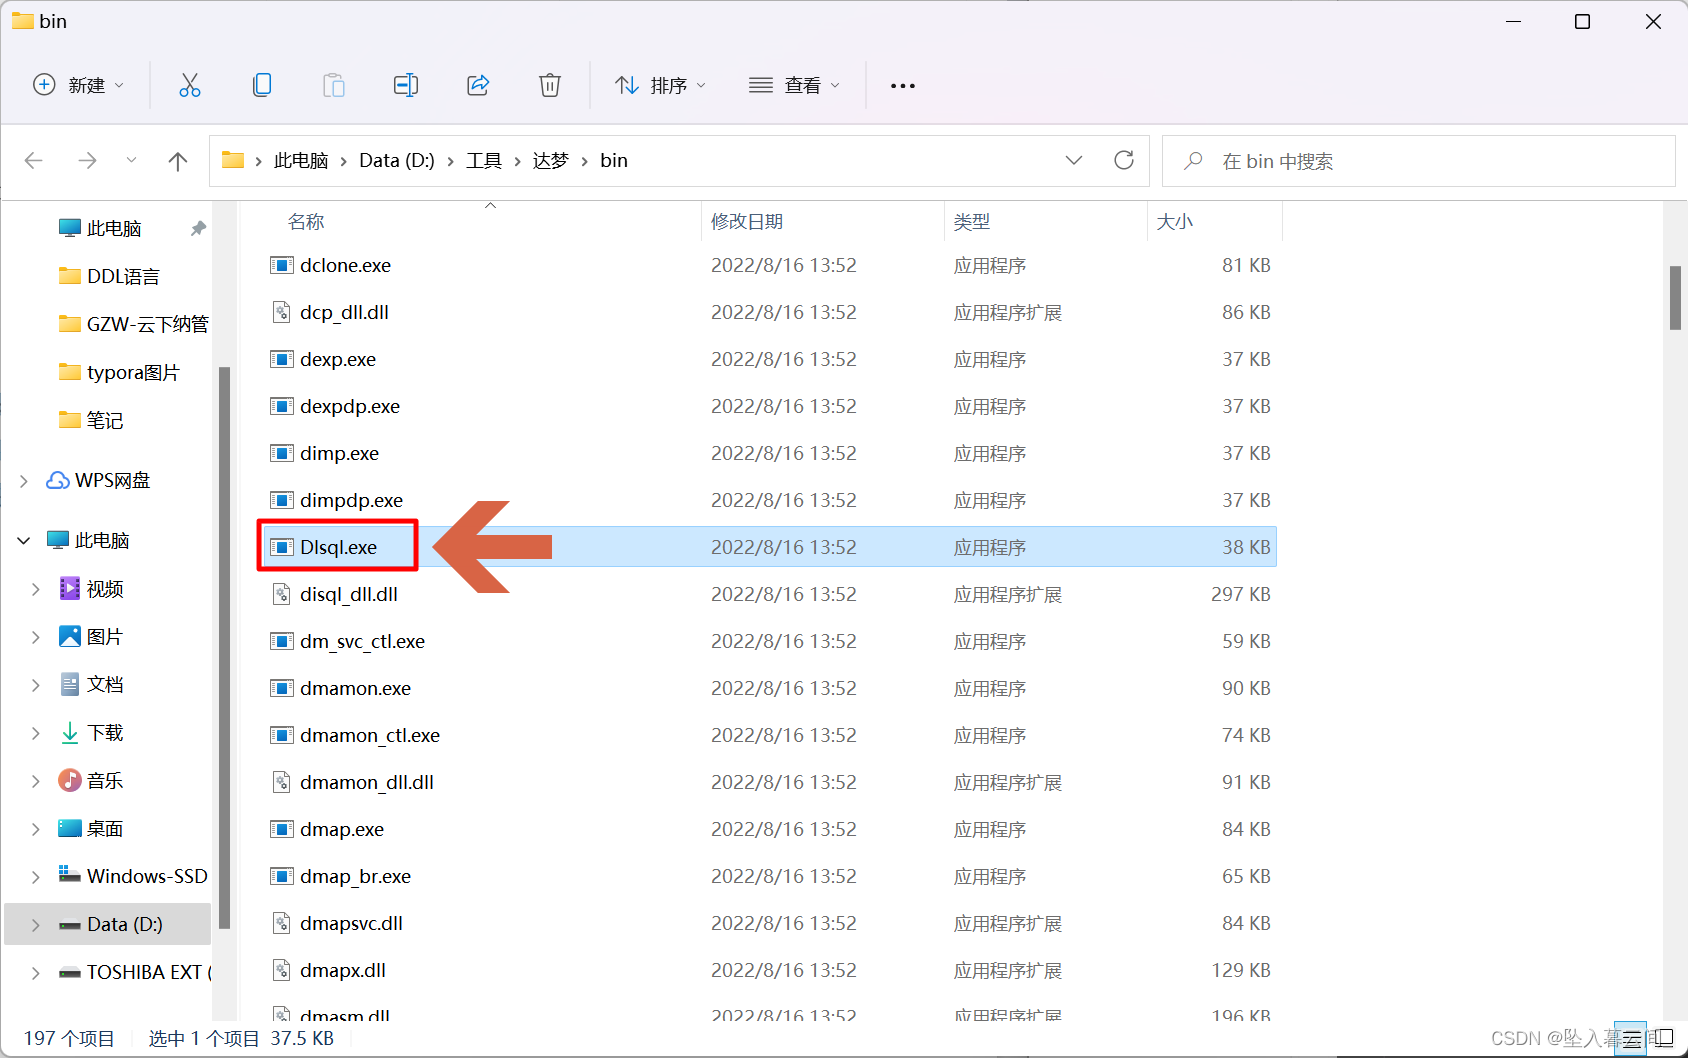Click 此电脑 in the address breadcrumb
1688x1058 pixels.
(x=301, y=160)
